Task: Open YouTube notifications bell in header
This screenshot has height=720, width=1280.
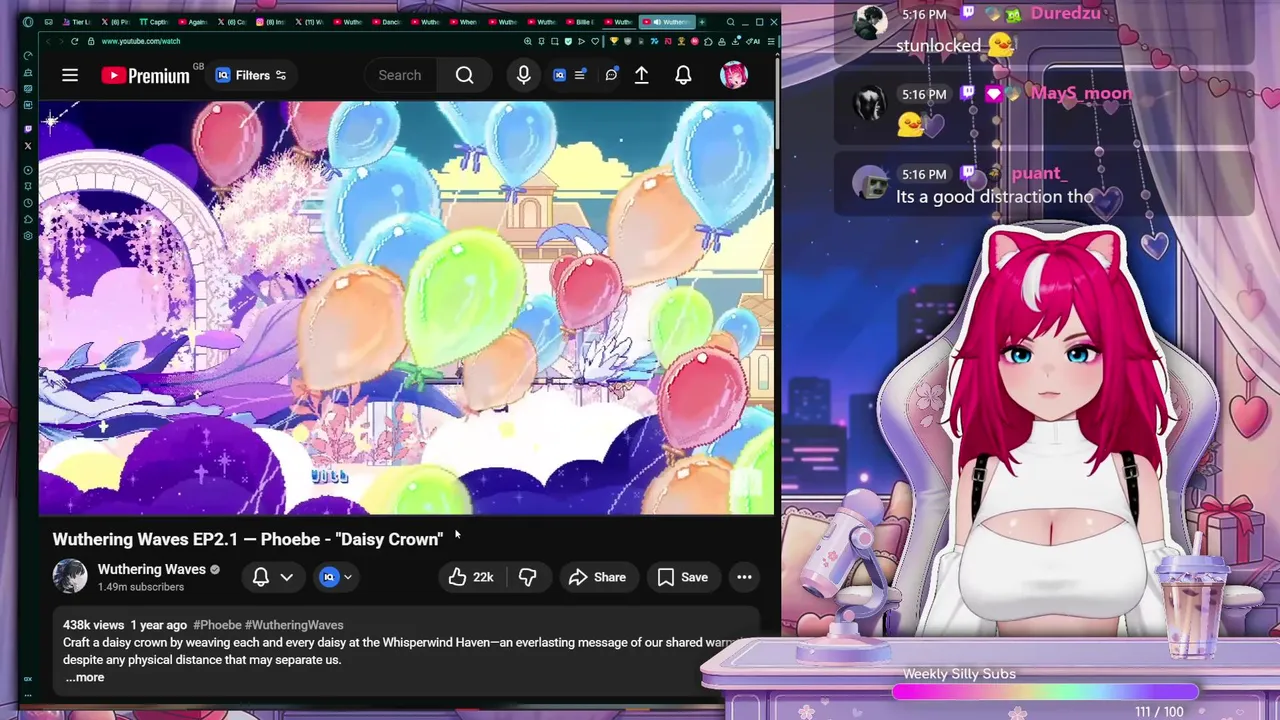Action: click(x=683, y=75)
